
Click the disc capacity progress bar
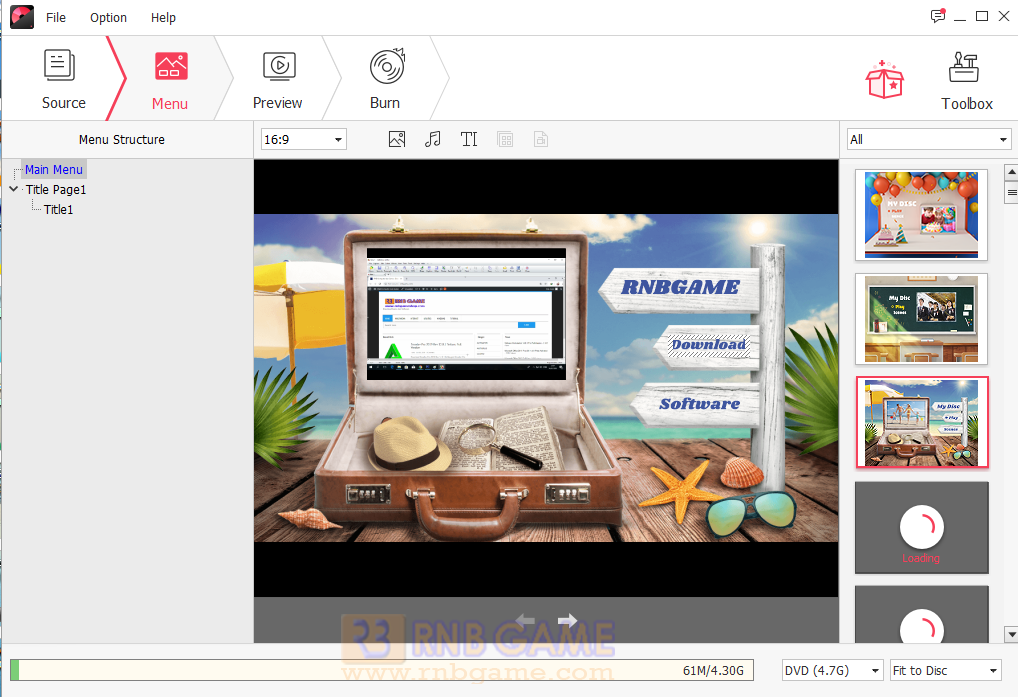pyautogui.click(x=382, y=670)
